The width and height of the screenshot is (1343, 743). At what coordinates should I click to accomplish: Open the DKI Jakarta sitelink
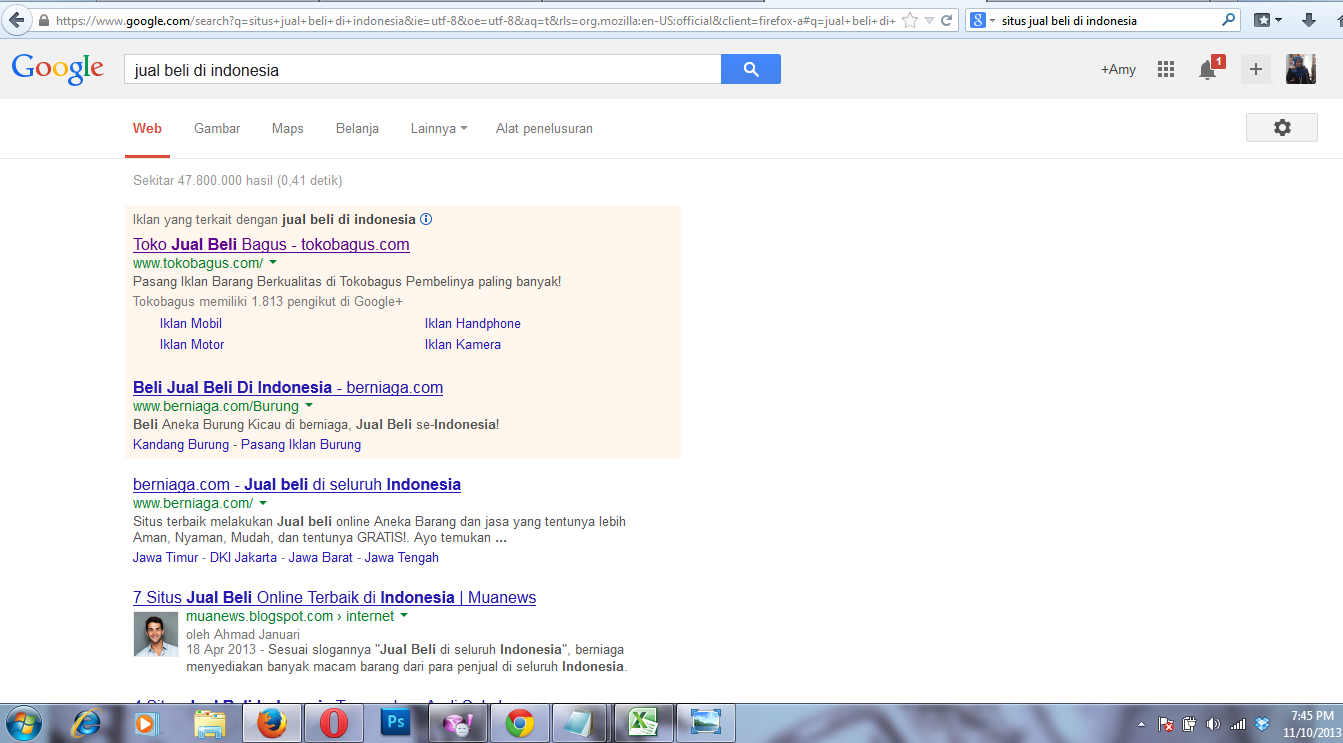point(243,557)
